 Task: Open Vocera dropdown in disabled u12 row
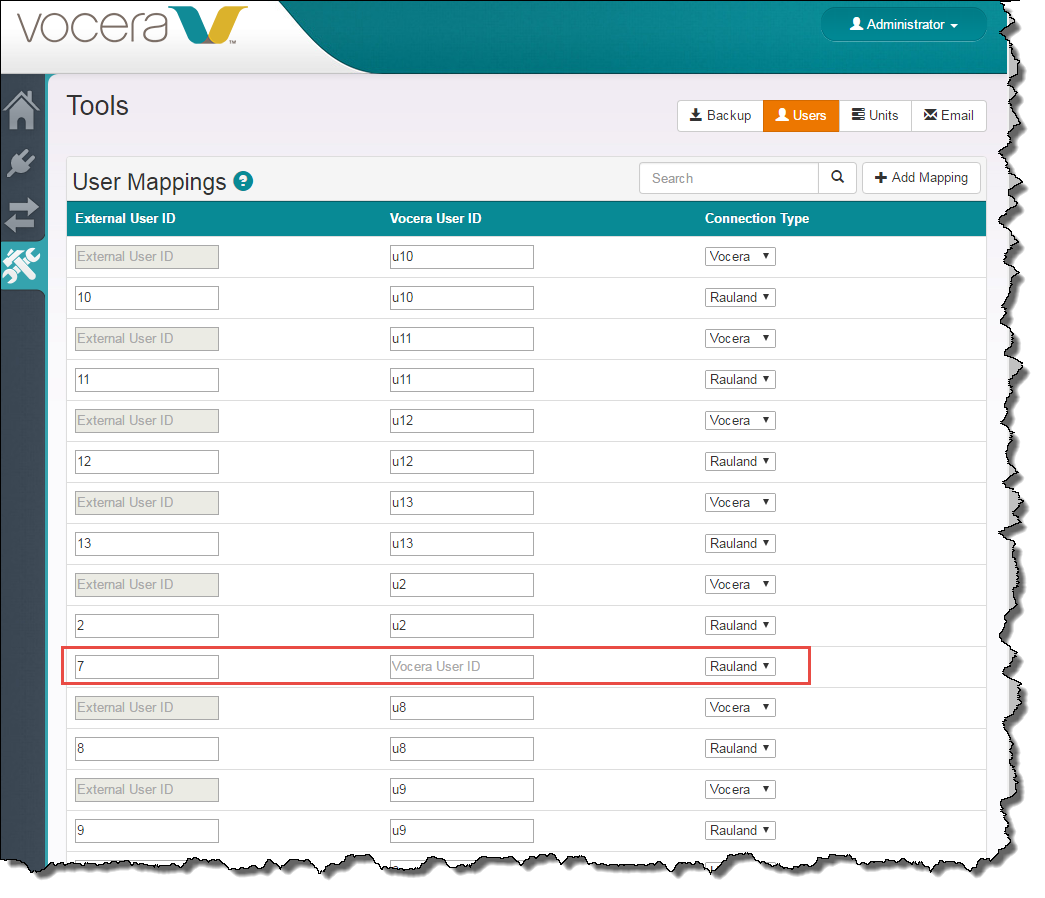pos(740,421)
